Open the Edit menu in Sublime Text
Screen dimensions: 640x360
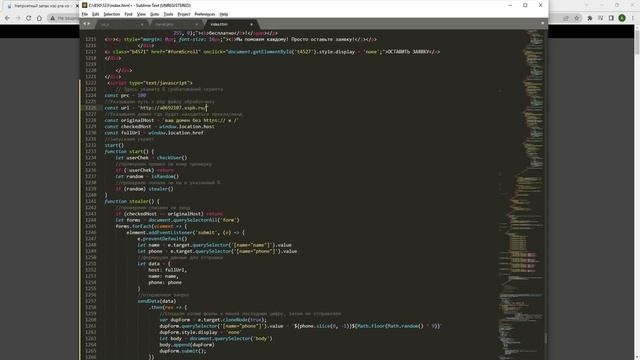point(96,14)
